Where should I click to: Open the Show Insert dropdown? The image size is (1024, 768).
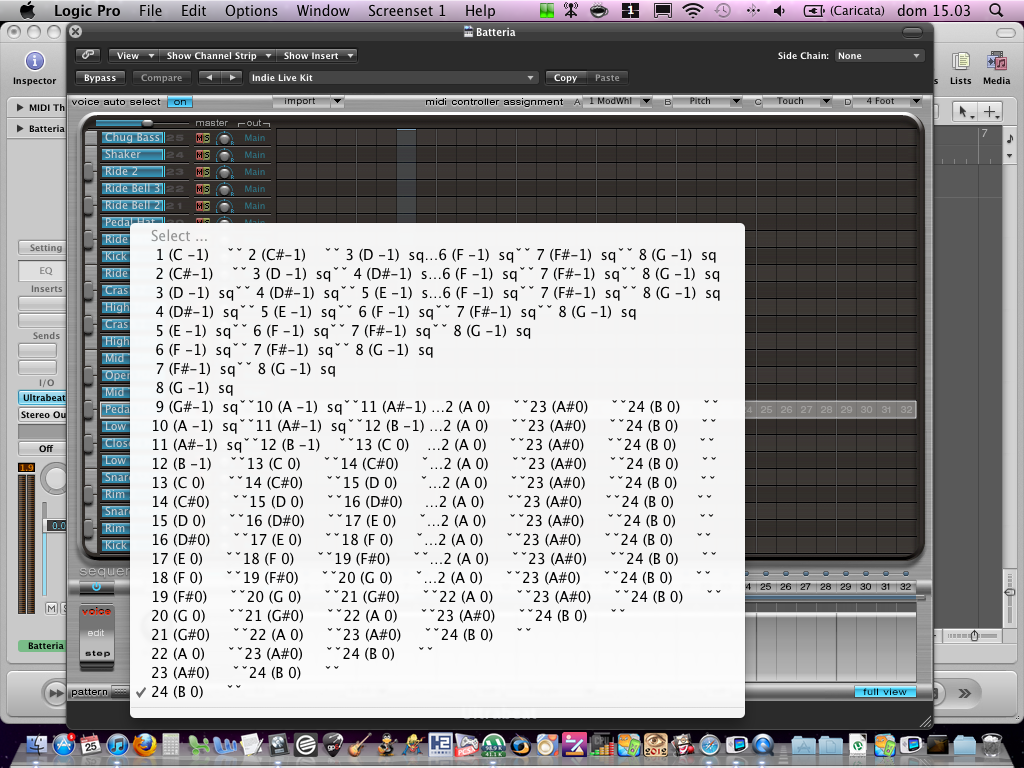point(317,56)
